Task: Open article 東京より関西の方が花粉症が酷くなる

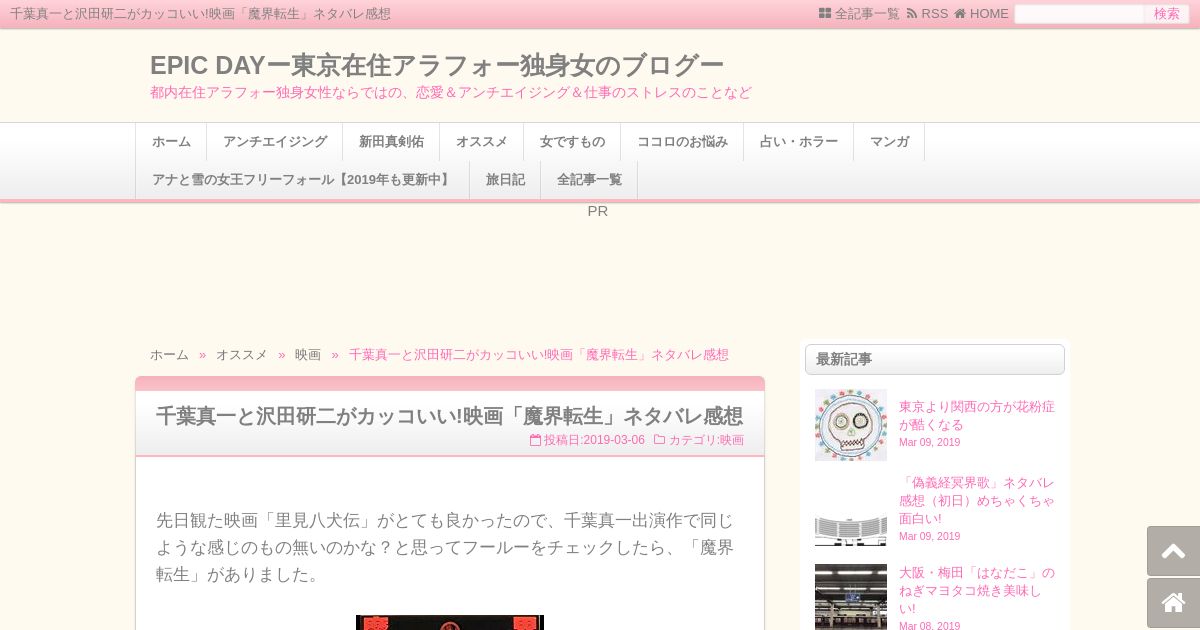Action: click(x=976, y=415)
